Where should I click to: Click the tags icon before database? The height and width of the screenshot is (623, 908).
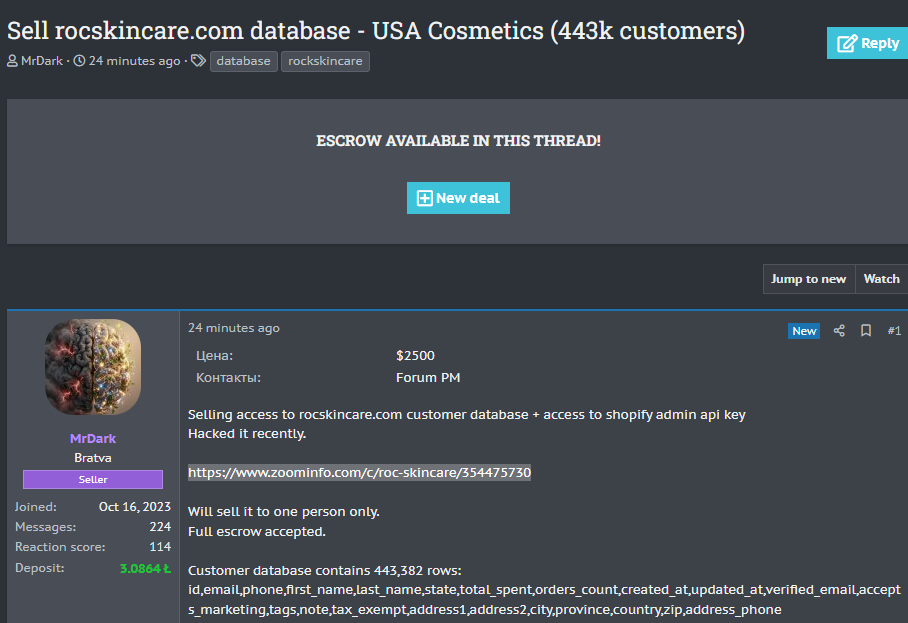click(198, 61)
